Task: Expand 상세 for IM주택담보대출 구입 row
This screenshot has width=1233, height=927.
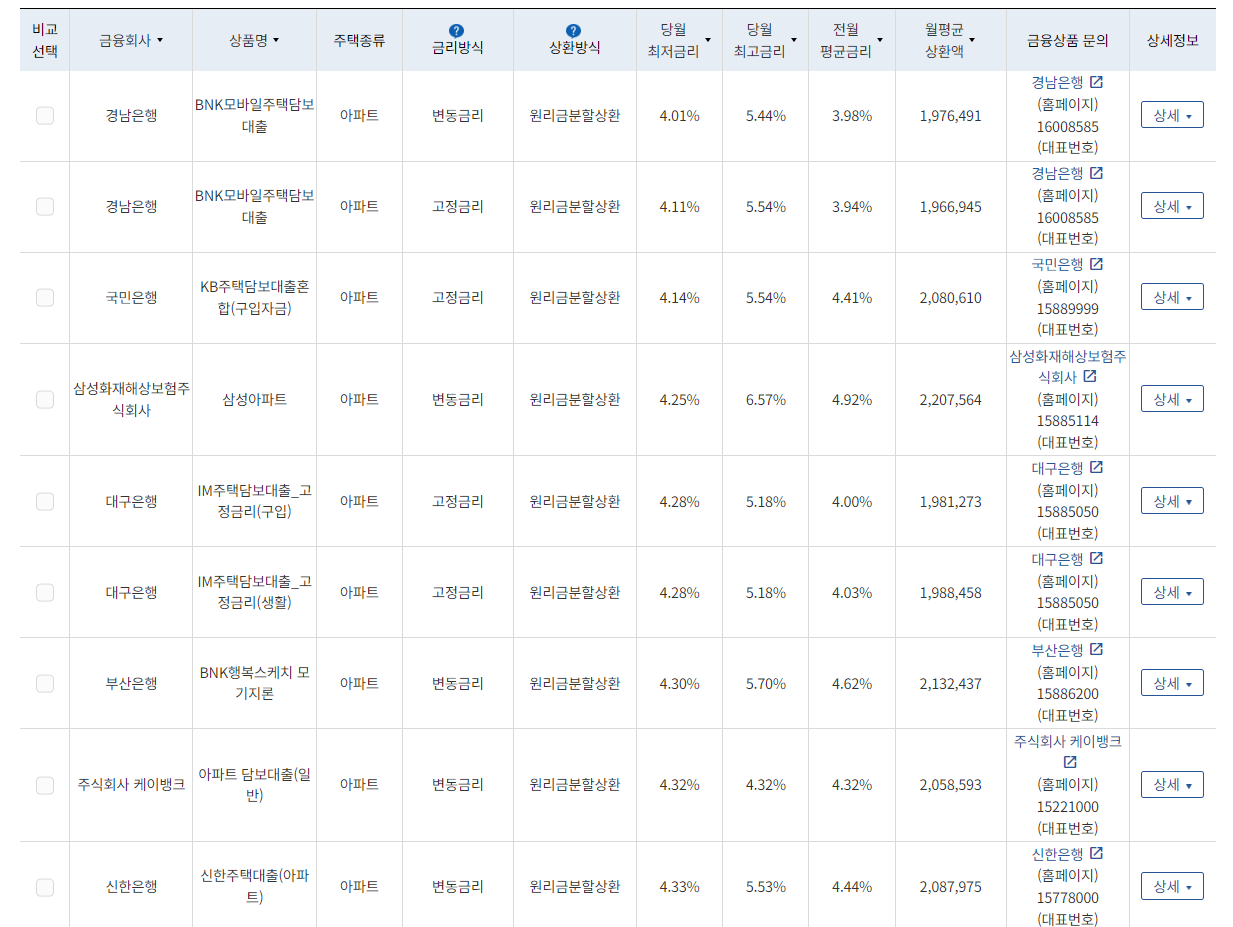Action: point(1172,502)
